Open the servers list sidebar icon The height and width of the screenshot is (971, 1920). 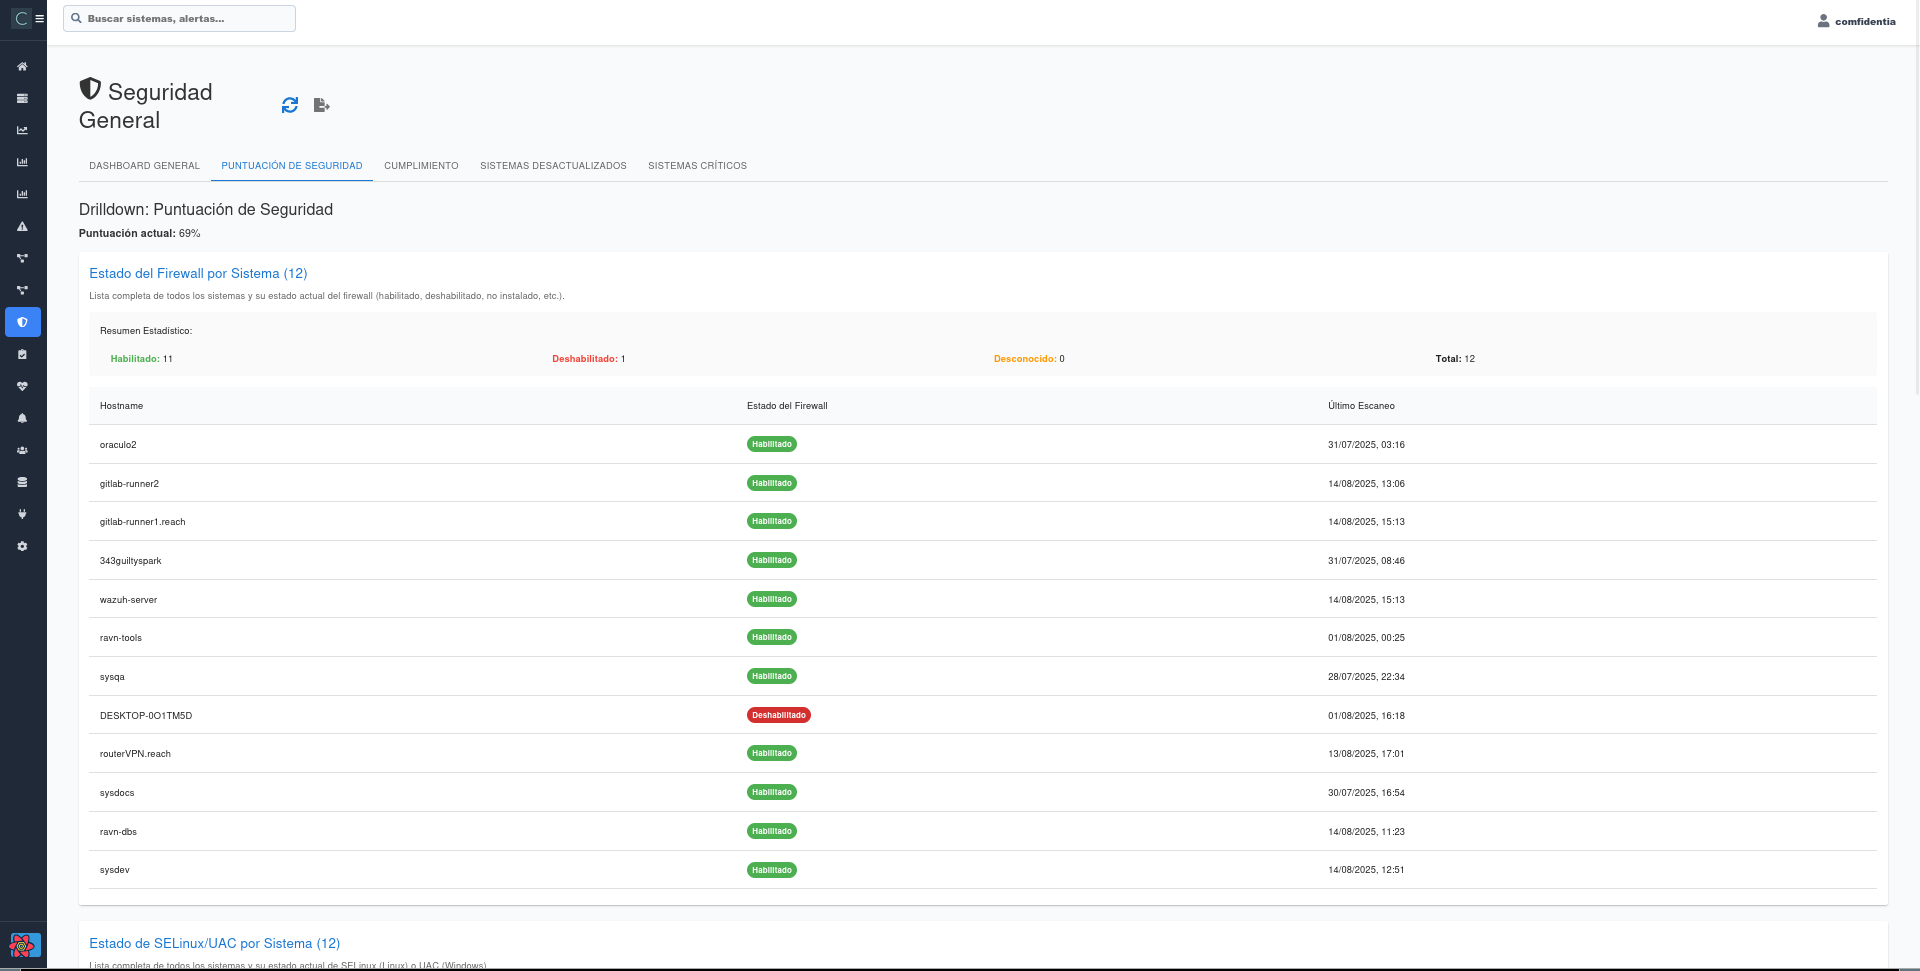[x=22, y=99]
